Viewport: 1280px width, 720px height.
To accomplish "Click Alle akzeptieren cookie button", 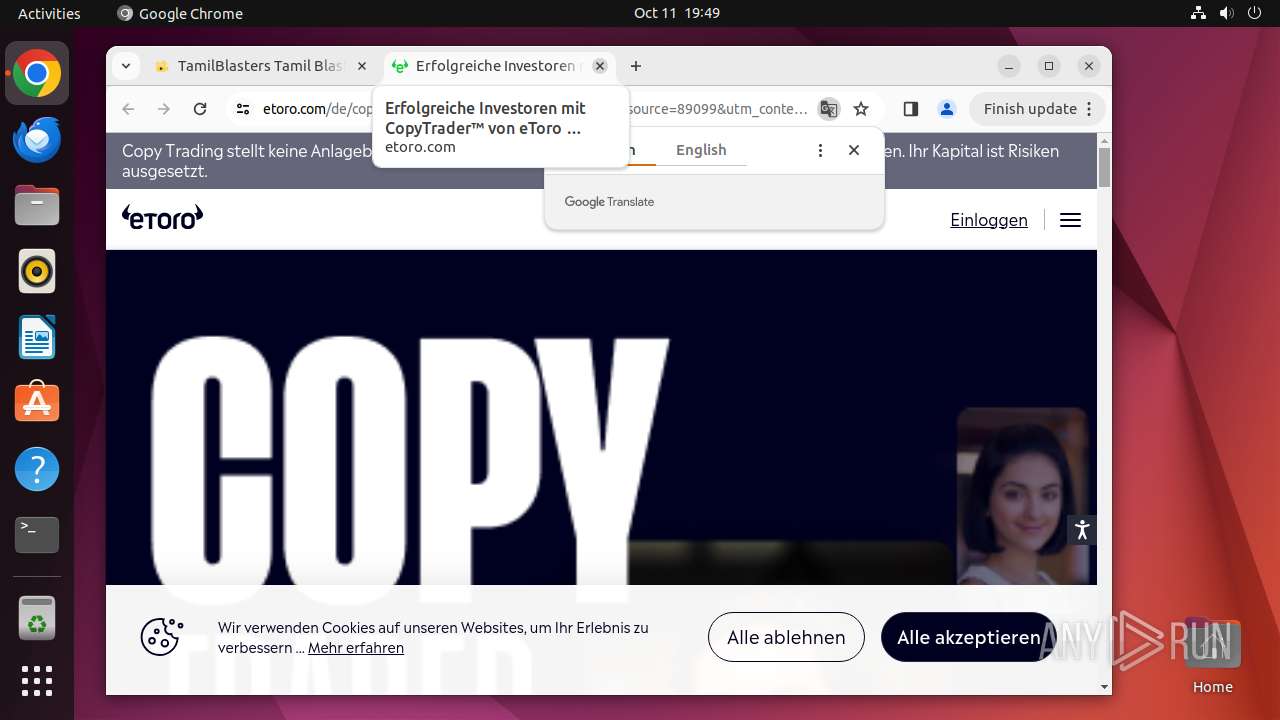I will click(968, 637).
